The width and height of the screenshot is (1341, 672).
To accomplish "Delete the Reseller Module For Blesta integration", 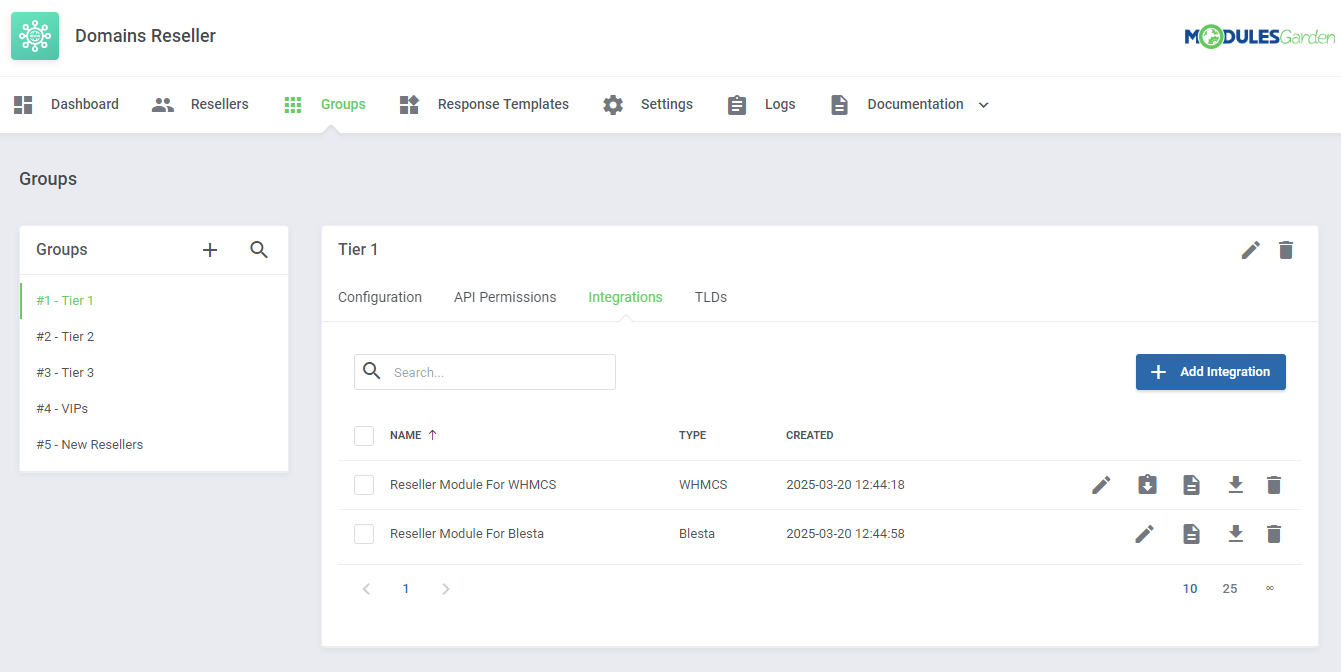I will [1274, 533].
